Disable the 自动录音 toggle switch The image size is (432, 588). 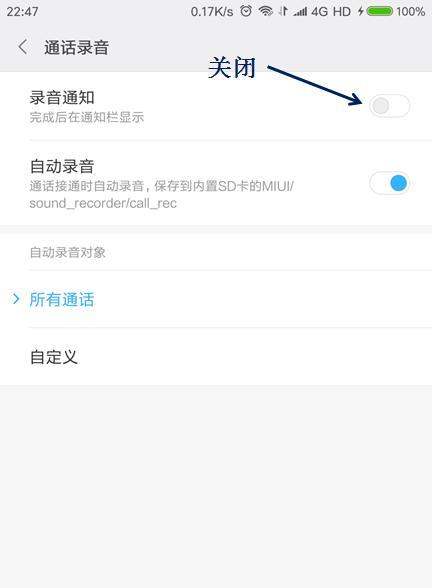(389, 183)
